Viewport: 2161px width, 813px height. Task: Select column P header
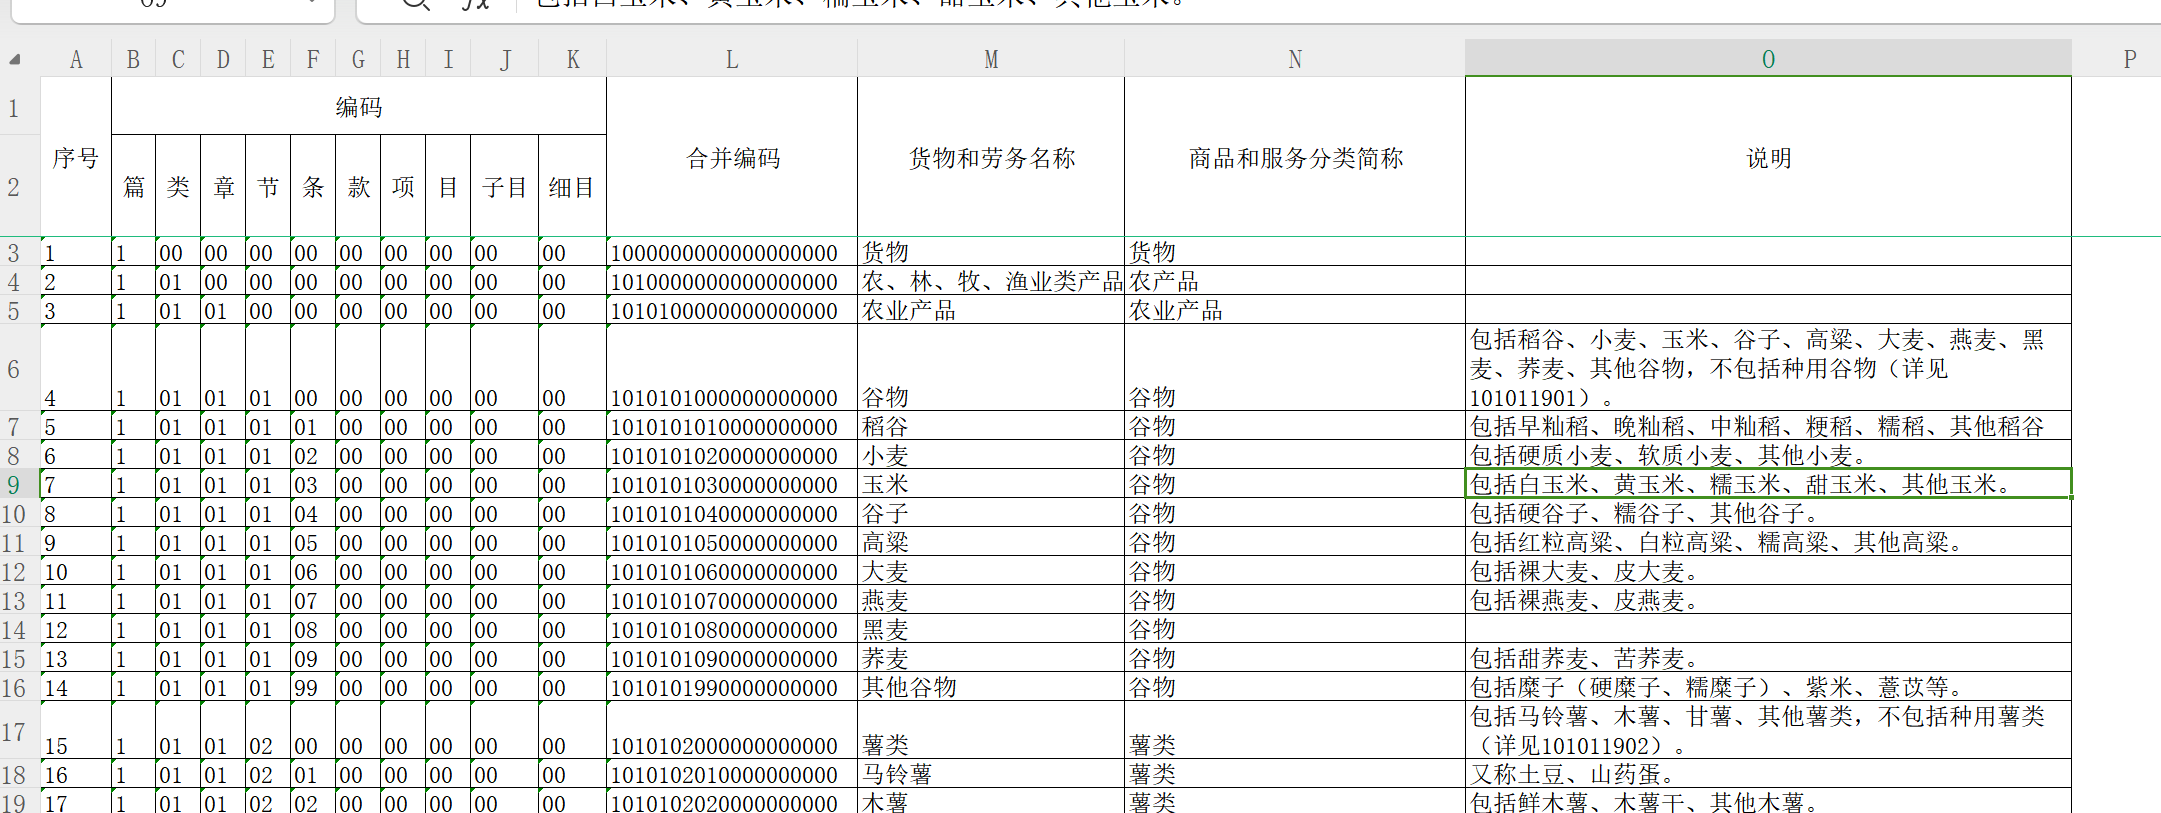pyautogui.click(x=2129, y=60)
